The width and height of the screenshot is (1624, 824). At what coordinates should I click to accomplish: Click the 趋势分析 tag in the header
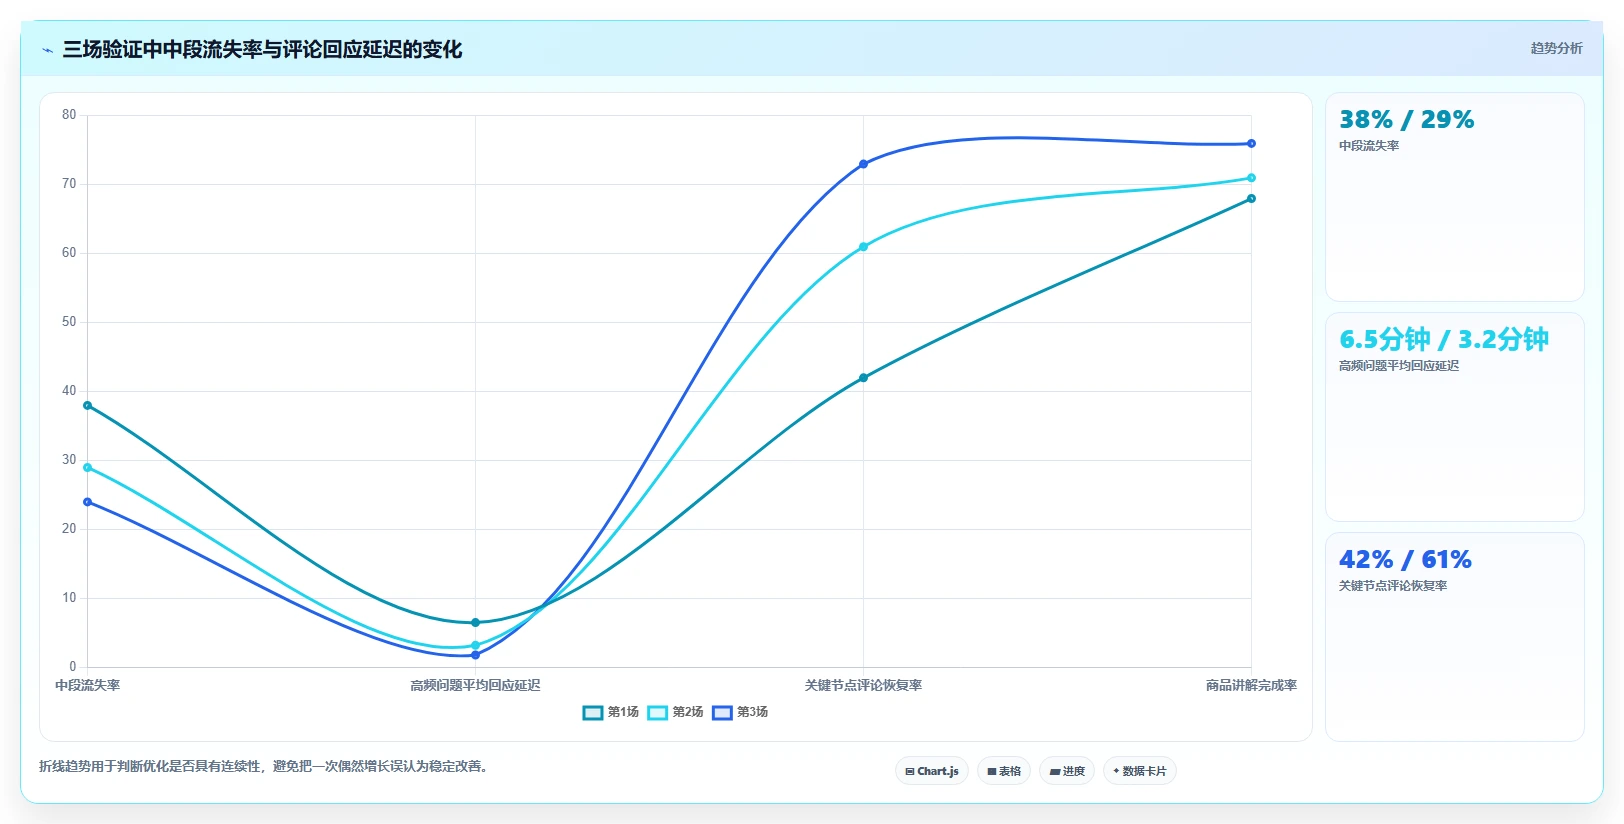tap(1556, 48)
